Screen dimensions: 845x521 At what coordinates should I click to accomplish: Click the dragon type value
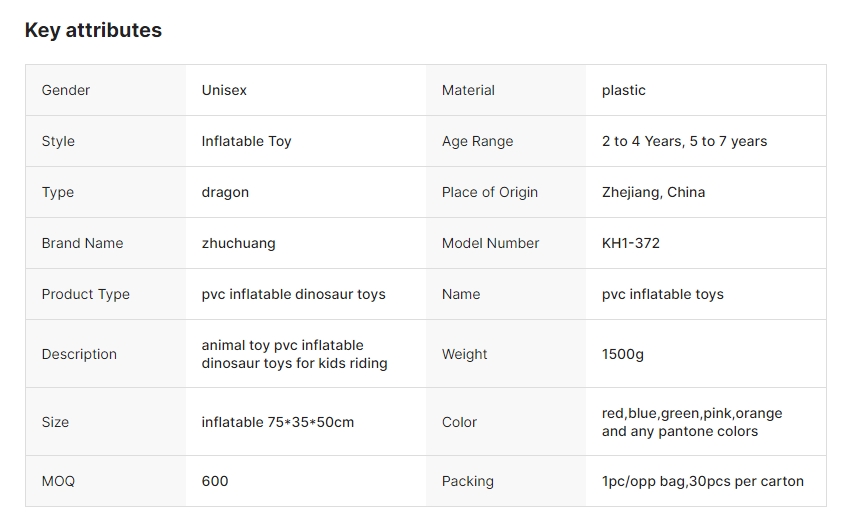tap(225, 192)
